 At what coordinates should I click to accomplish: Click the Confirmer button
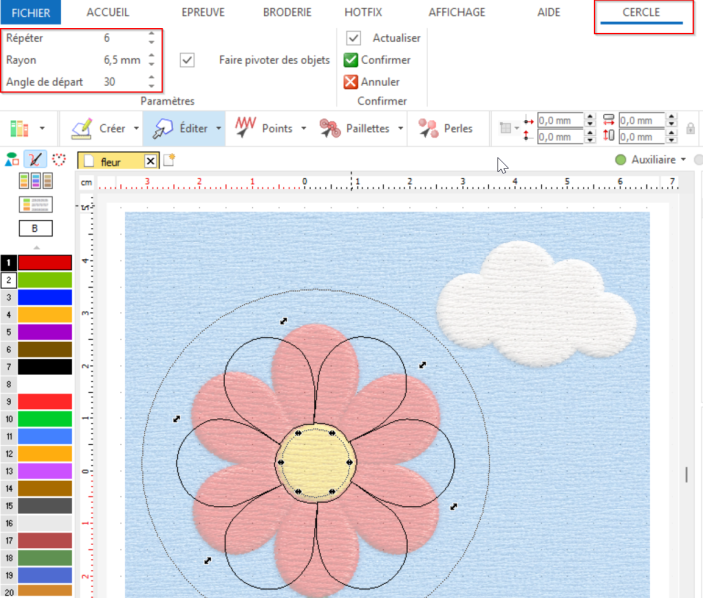point(377,60)
